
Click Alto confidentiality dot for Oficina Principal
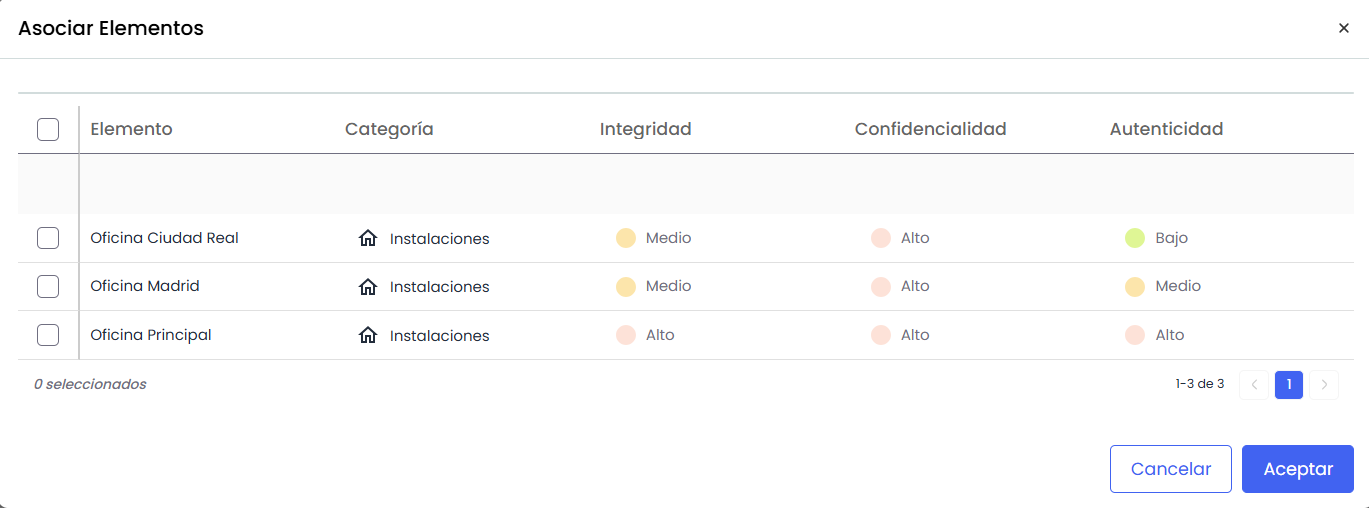click(x=881, y=335)
